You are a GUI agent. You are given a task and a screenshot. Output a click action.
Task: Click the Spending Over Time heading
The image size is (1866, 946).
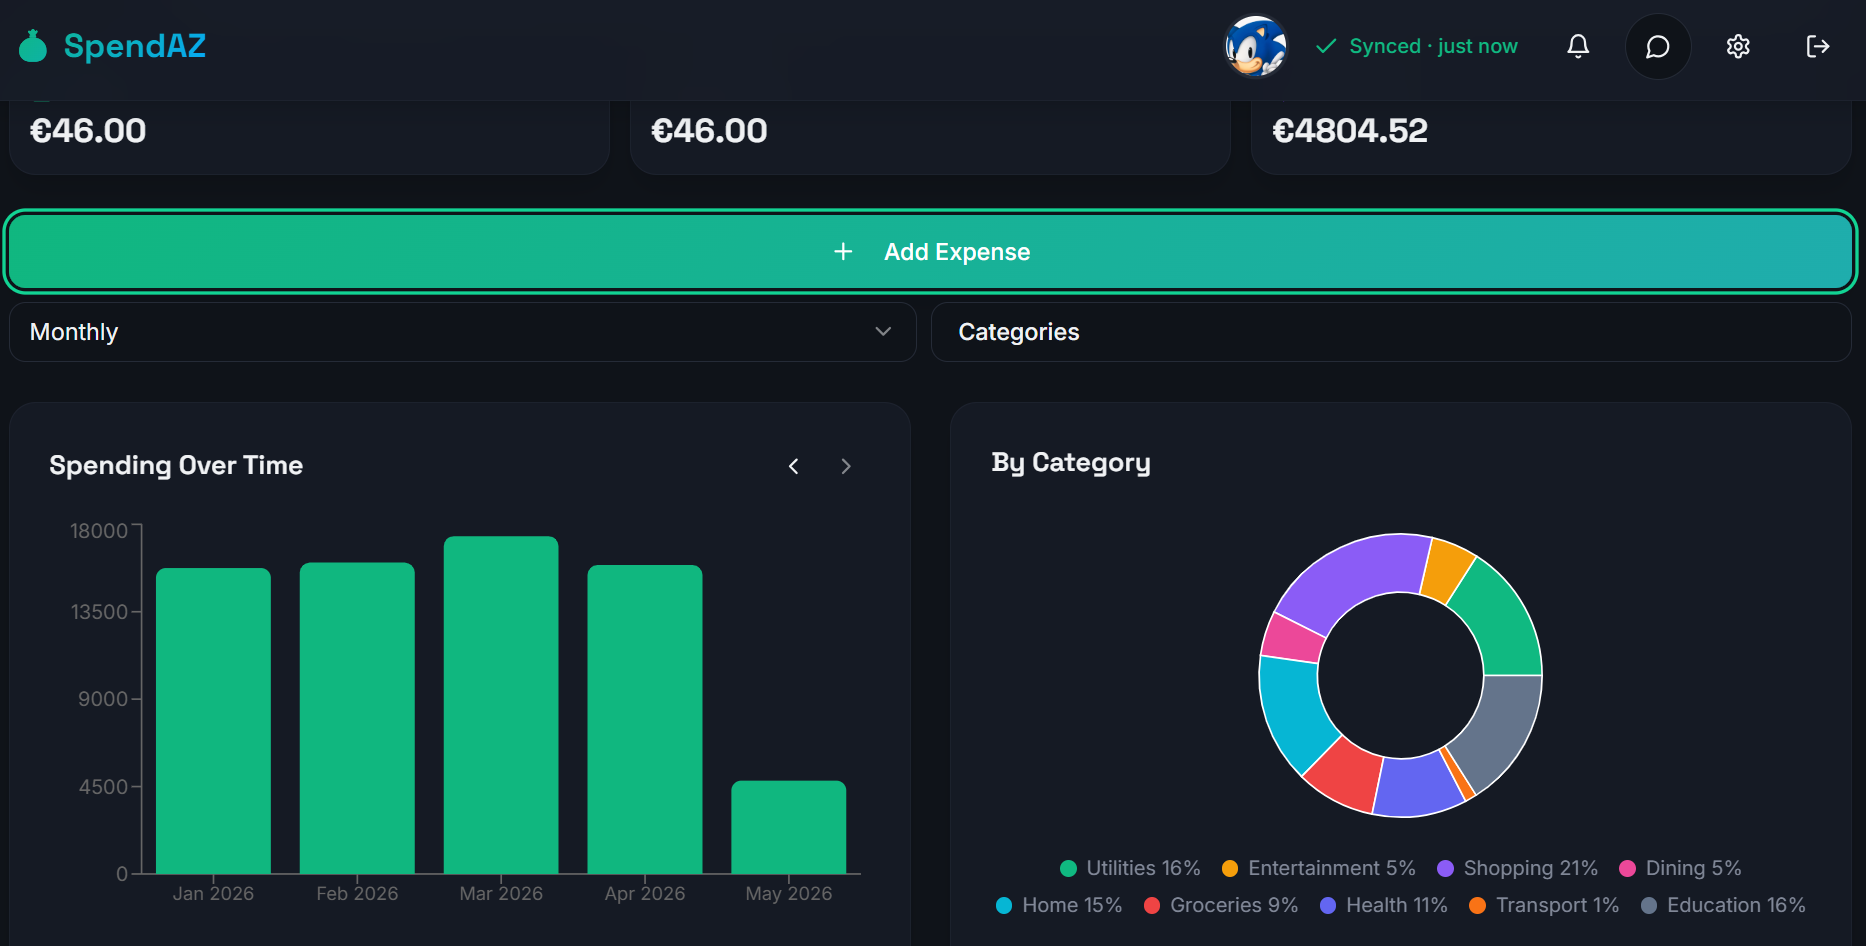(176, 465)
